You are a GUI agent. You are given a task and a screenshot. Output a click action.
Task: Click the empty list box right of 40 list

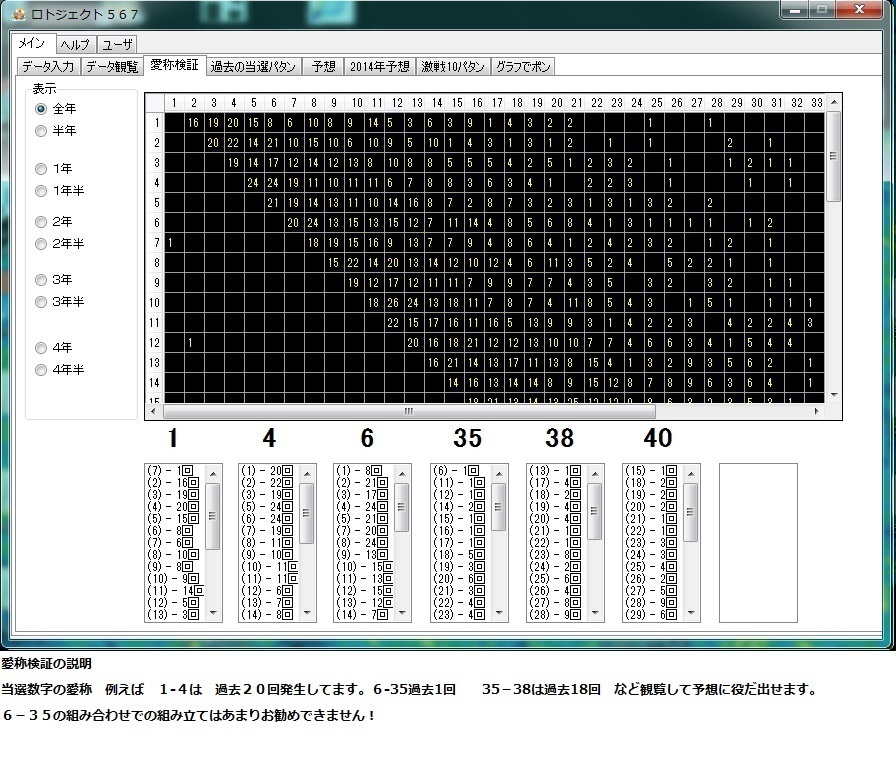coord(758,543)
